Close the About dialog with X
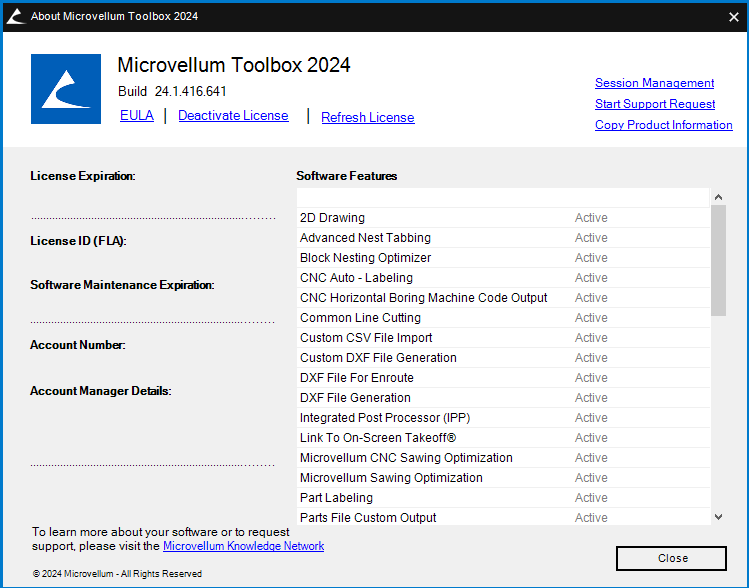749x588 pixels. coord(734,17)
